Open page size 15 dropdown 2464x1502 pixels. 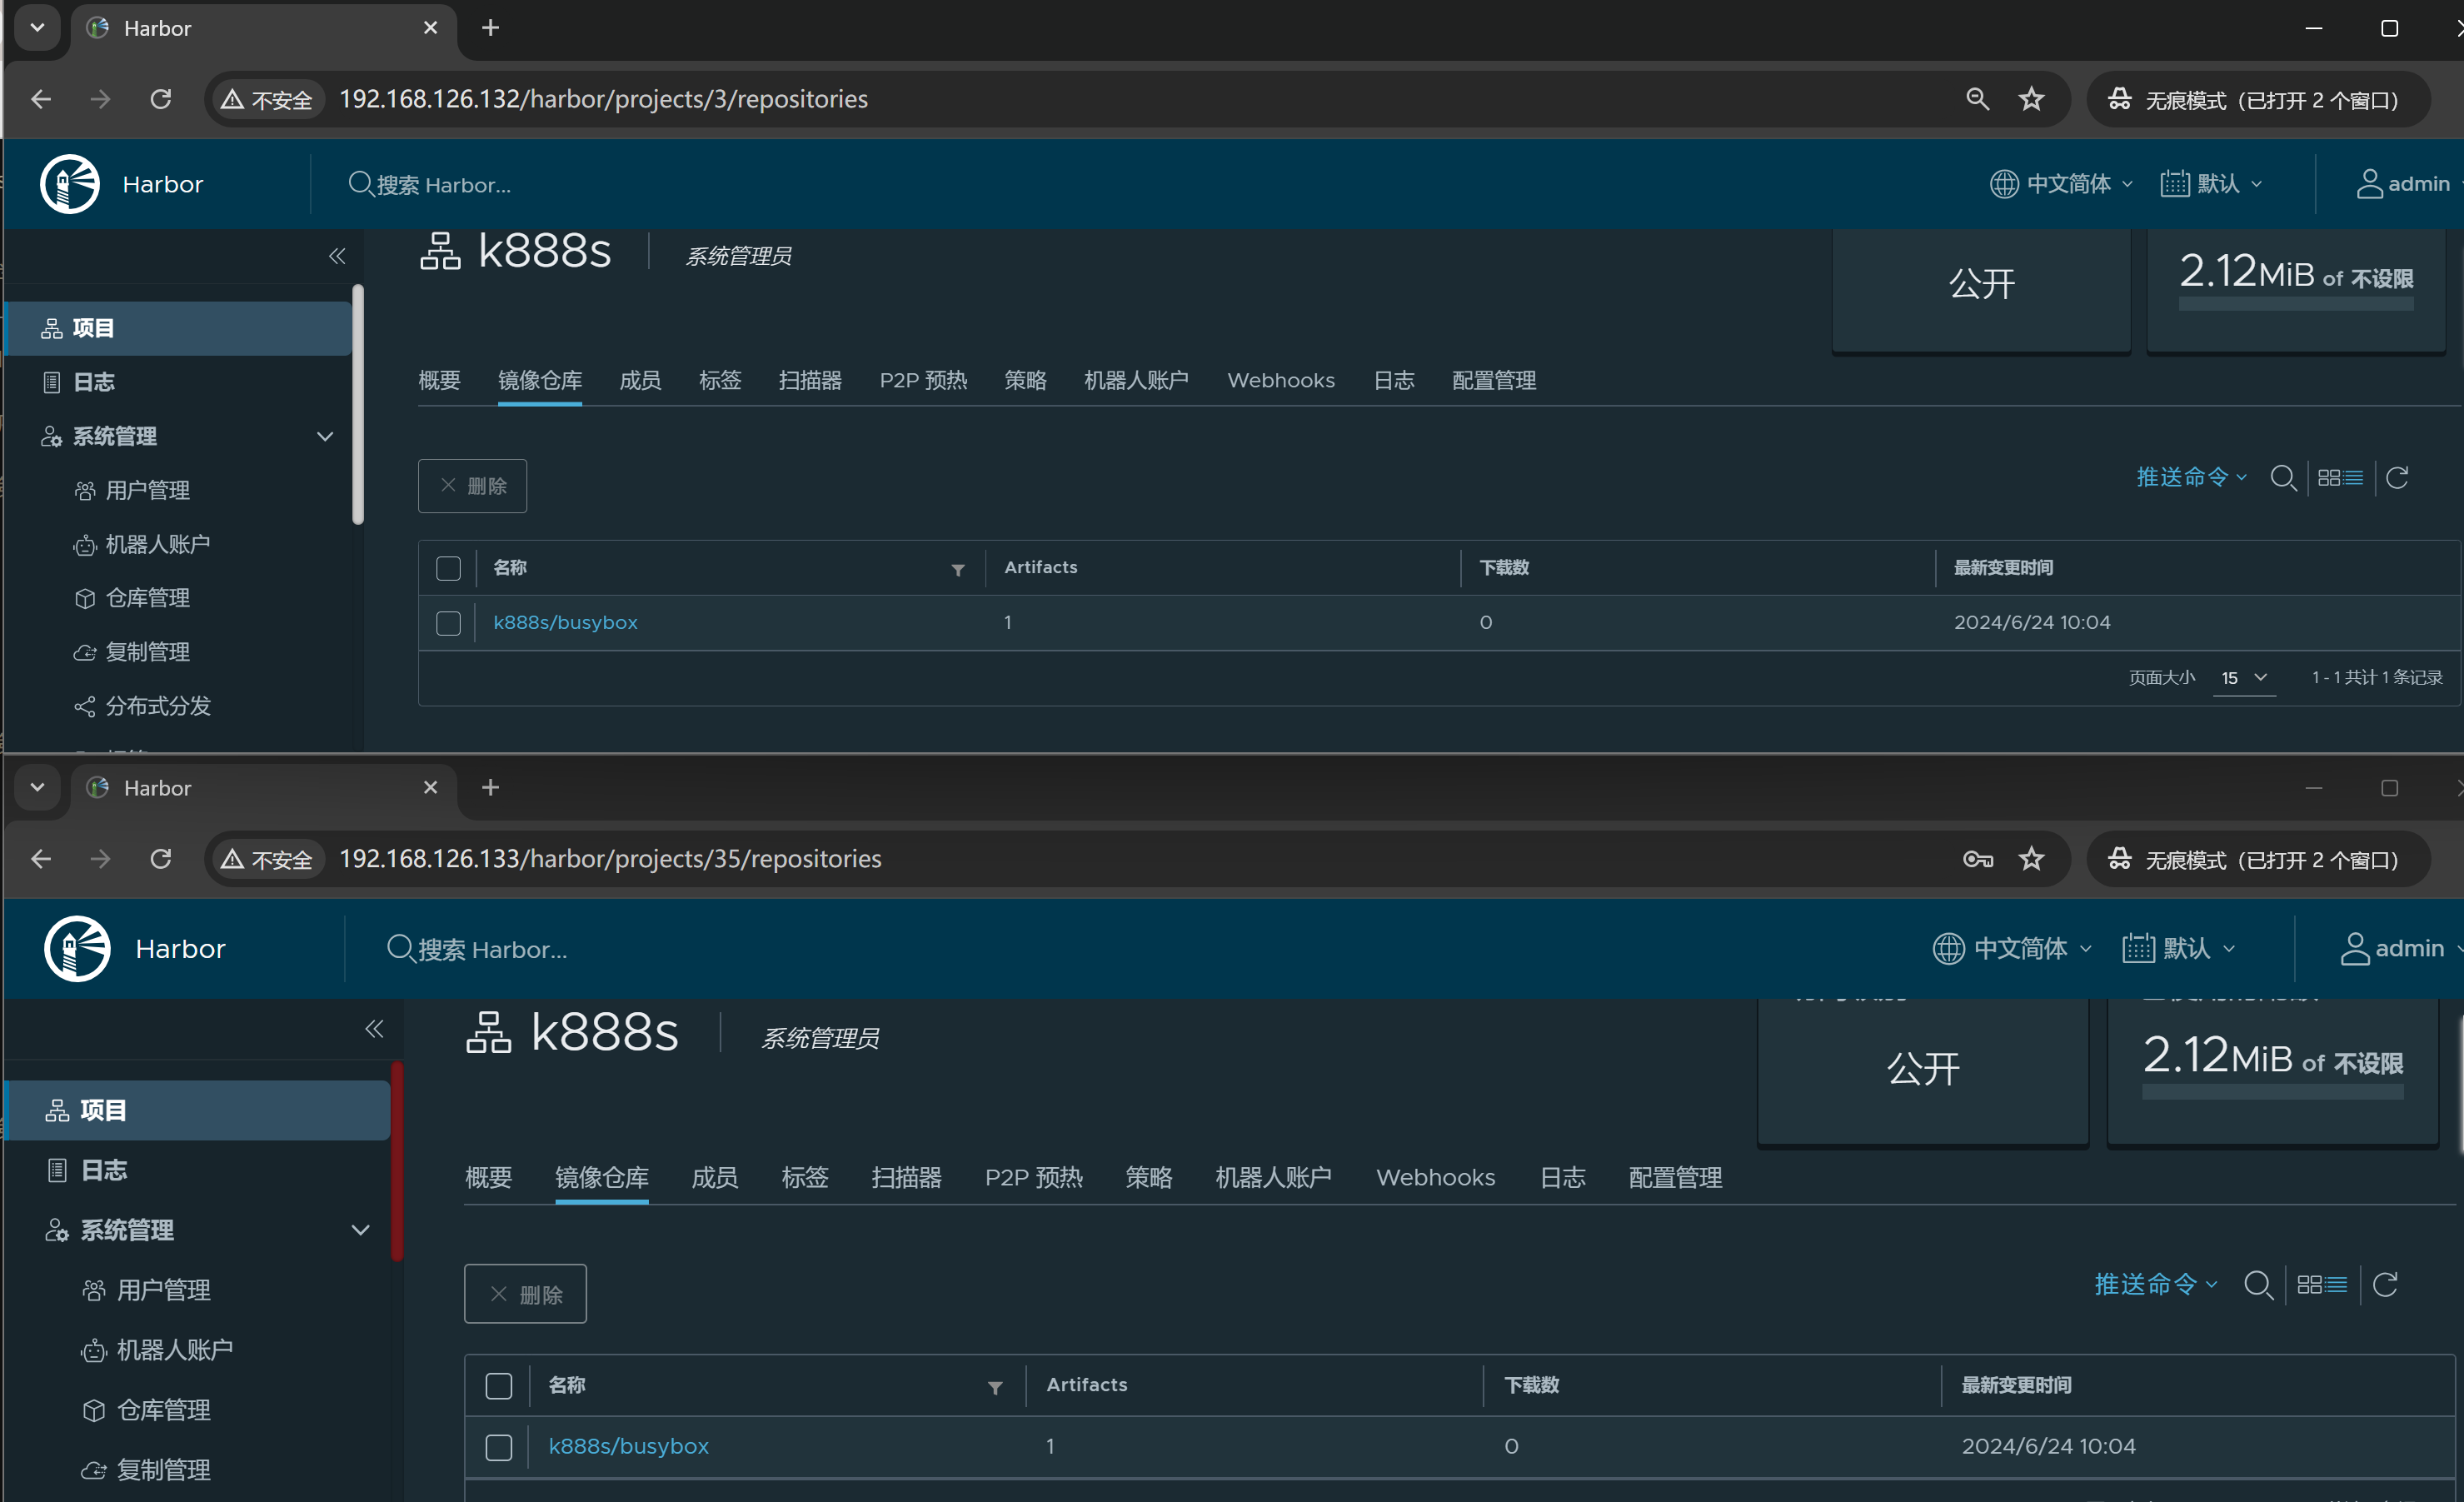point(2244,678)
